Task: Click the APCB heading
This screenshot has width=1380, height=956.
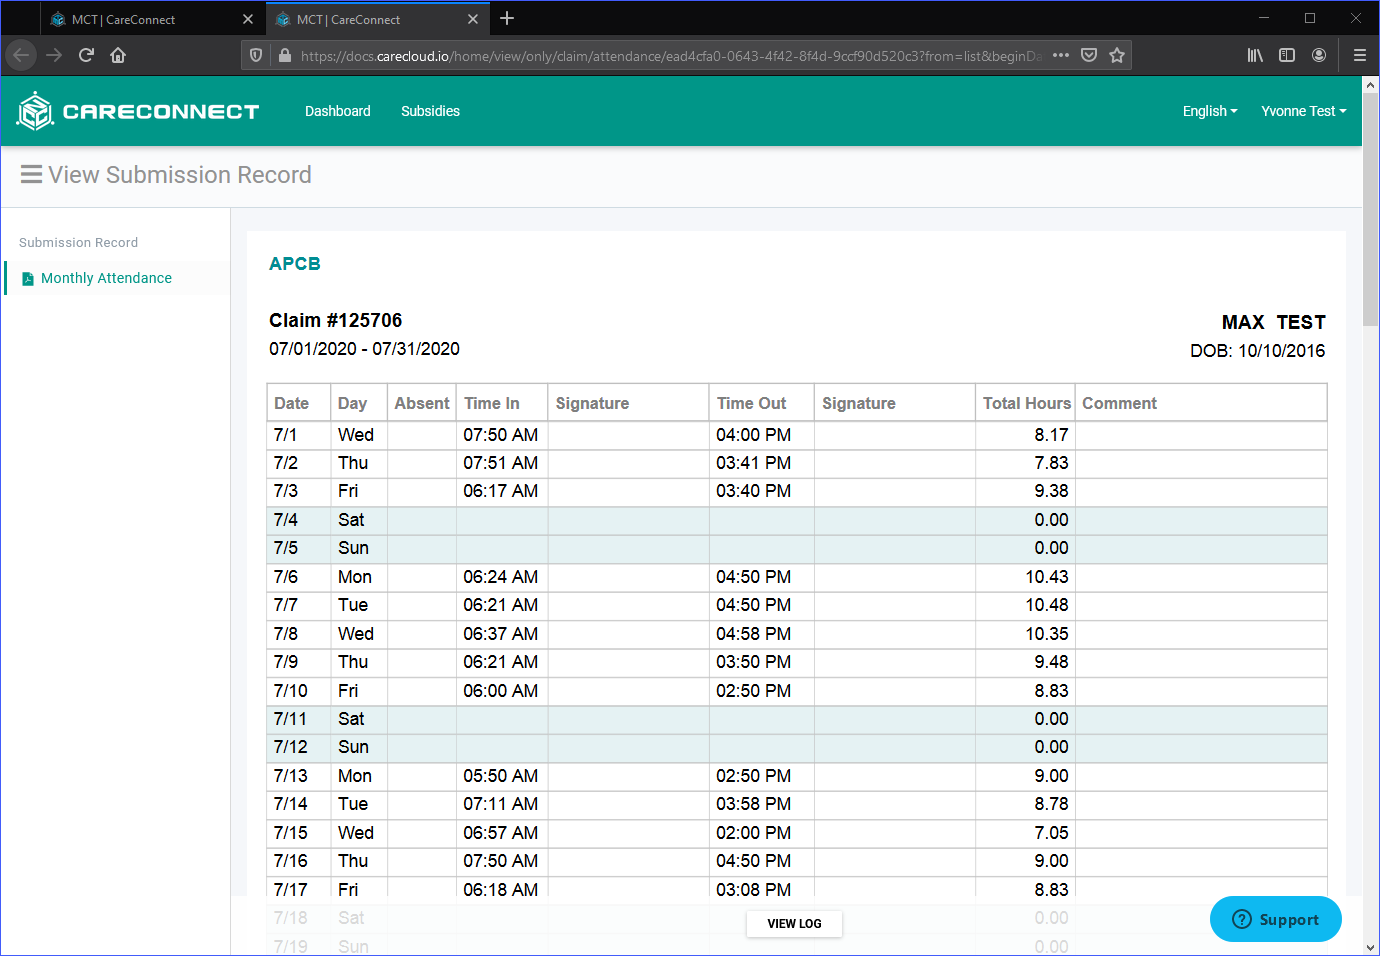Action: 295,264
